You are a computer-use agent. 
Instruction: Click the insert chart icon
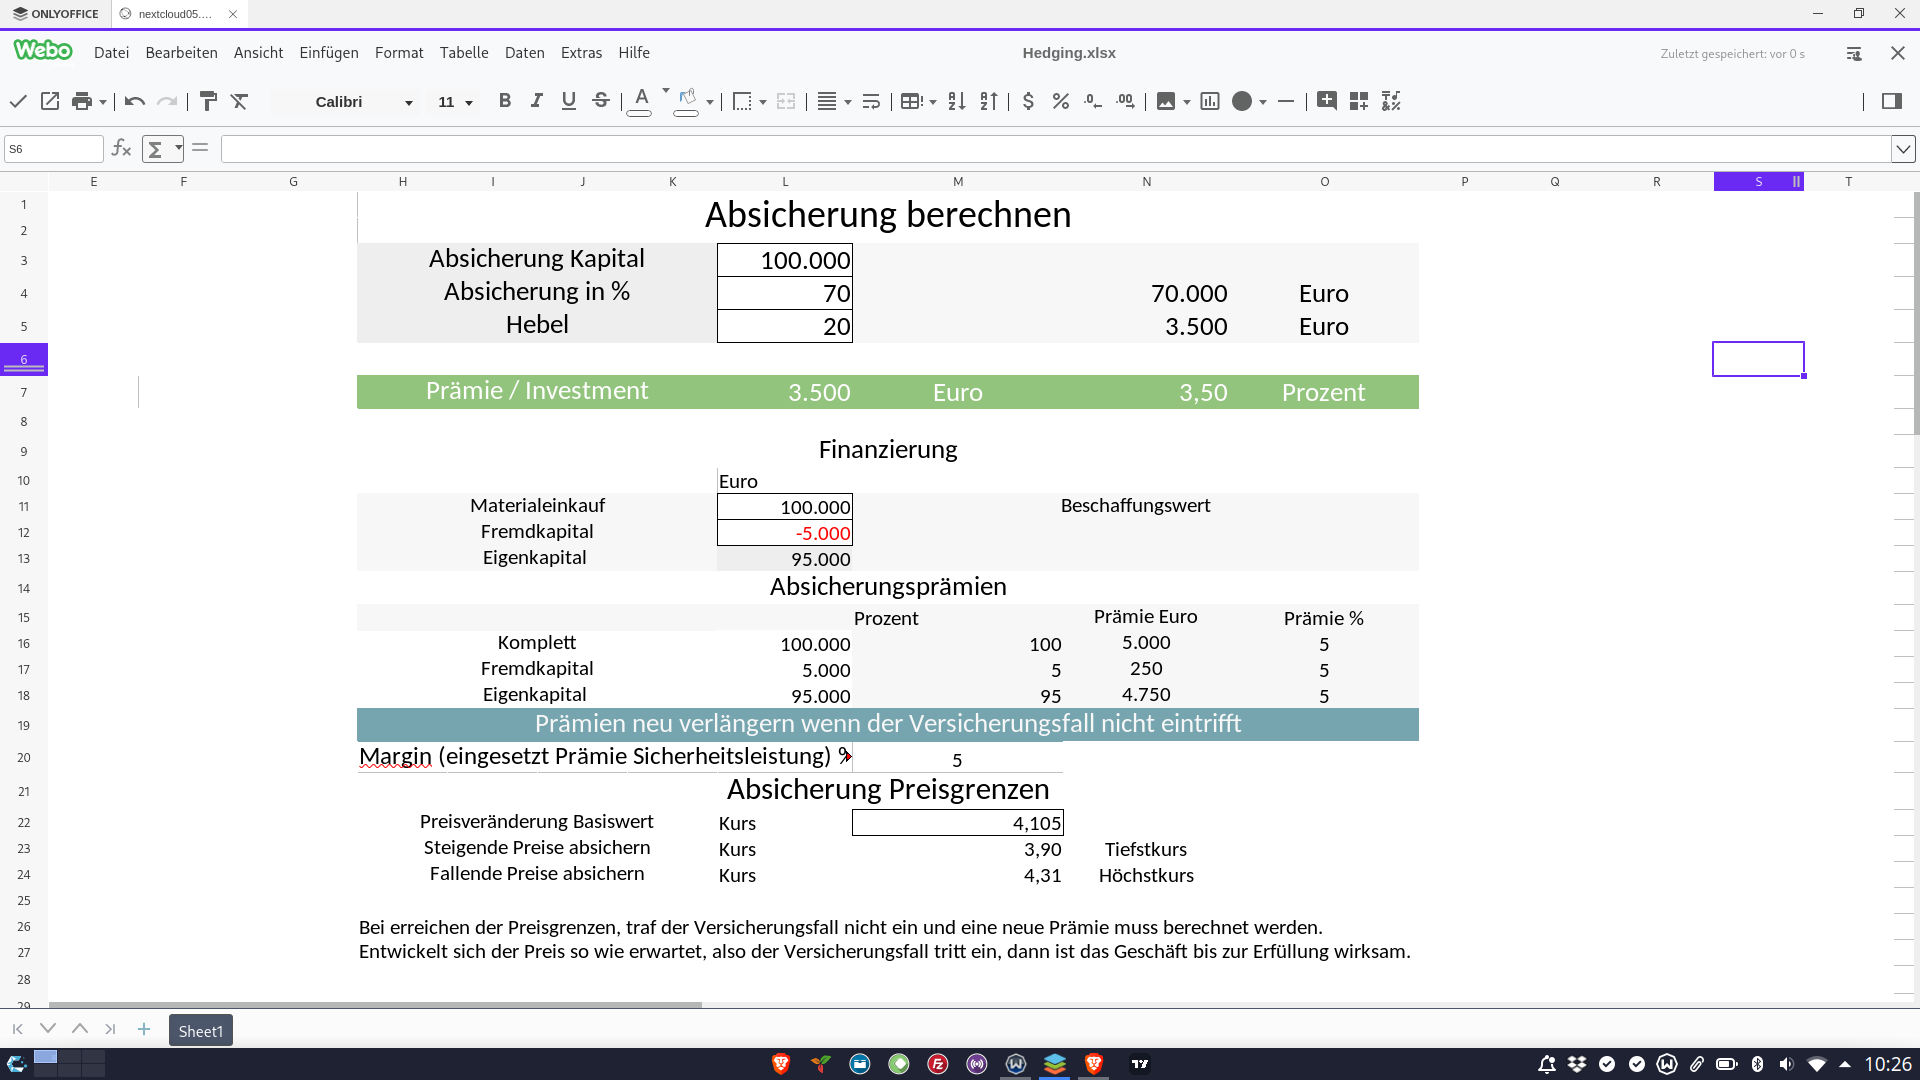pos(1210,101)
